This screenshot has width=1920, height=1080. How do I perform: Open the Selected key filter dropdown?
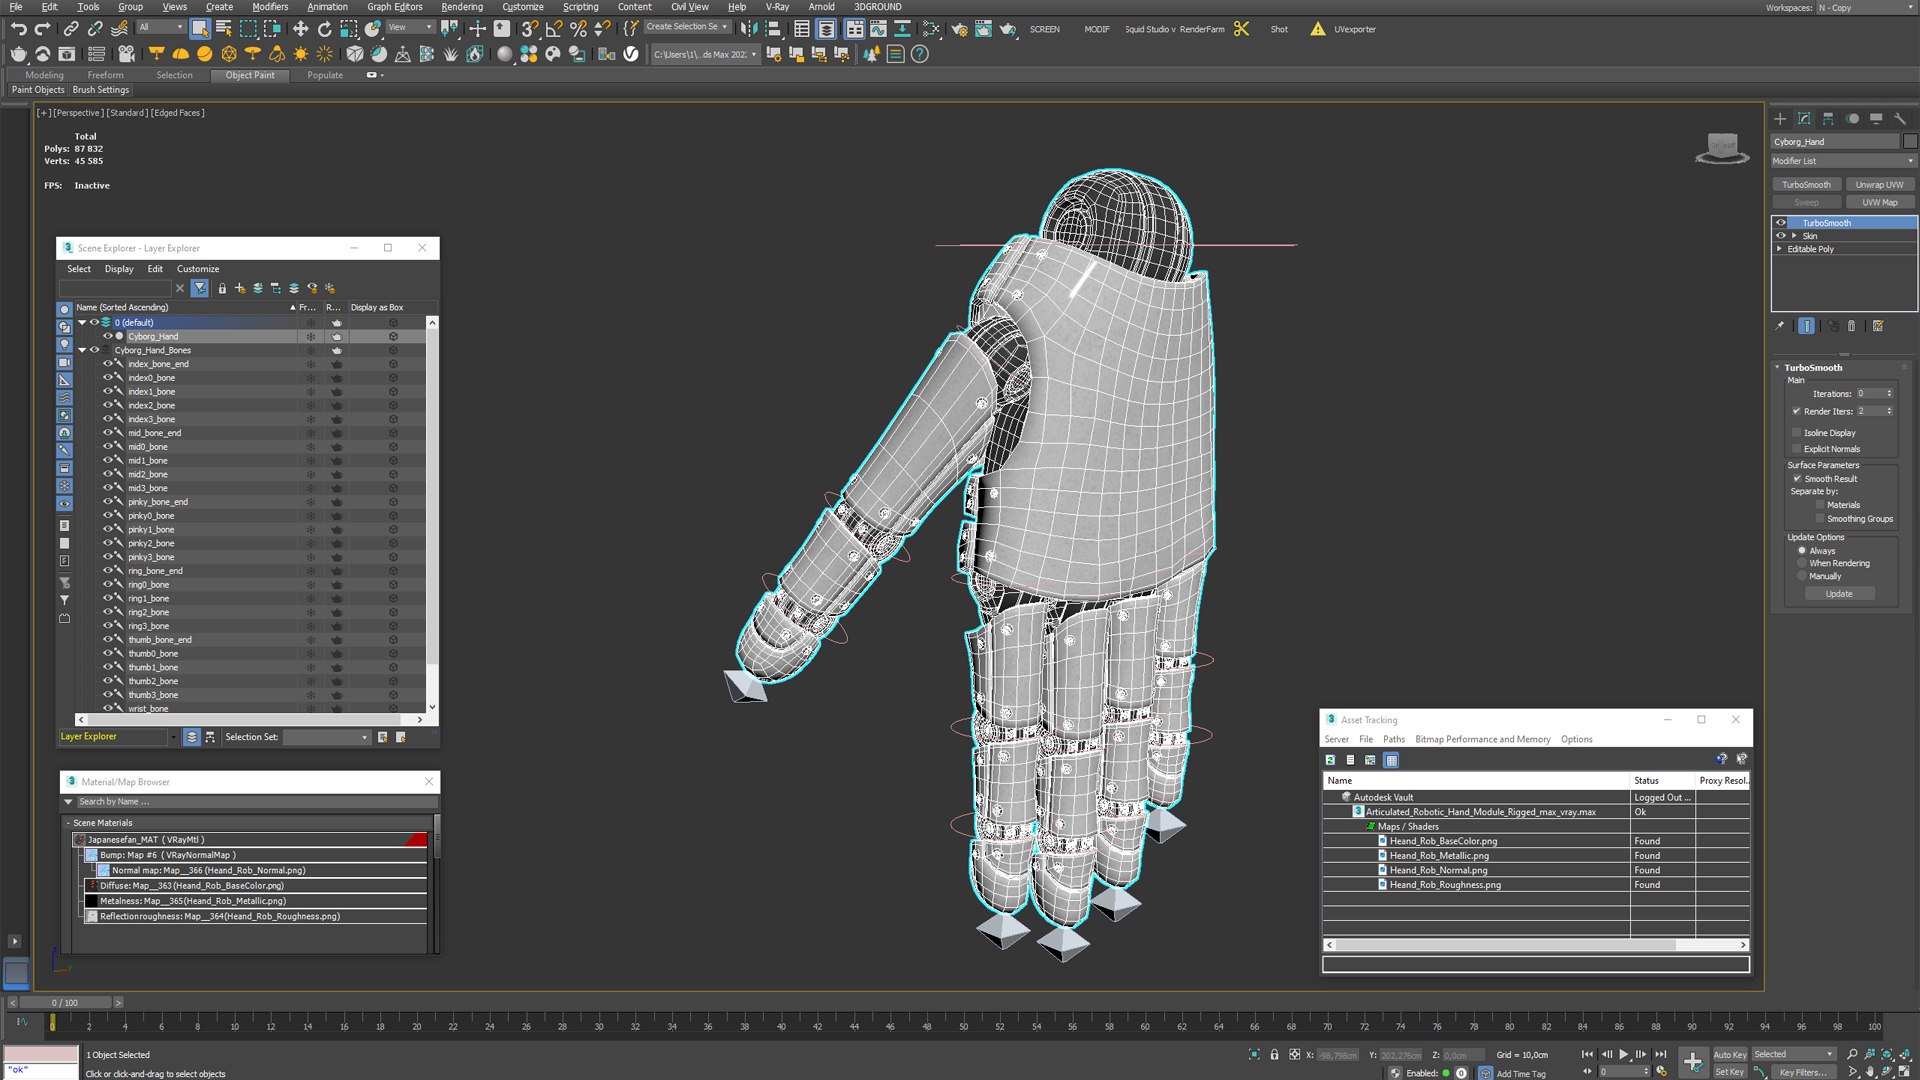[x=1793, y=1054]
